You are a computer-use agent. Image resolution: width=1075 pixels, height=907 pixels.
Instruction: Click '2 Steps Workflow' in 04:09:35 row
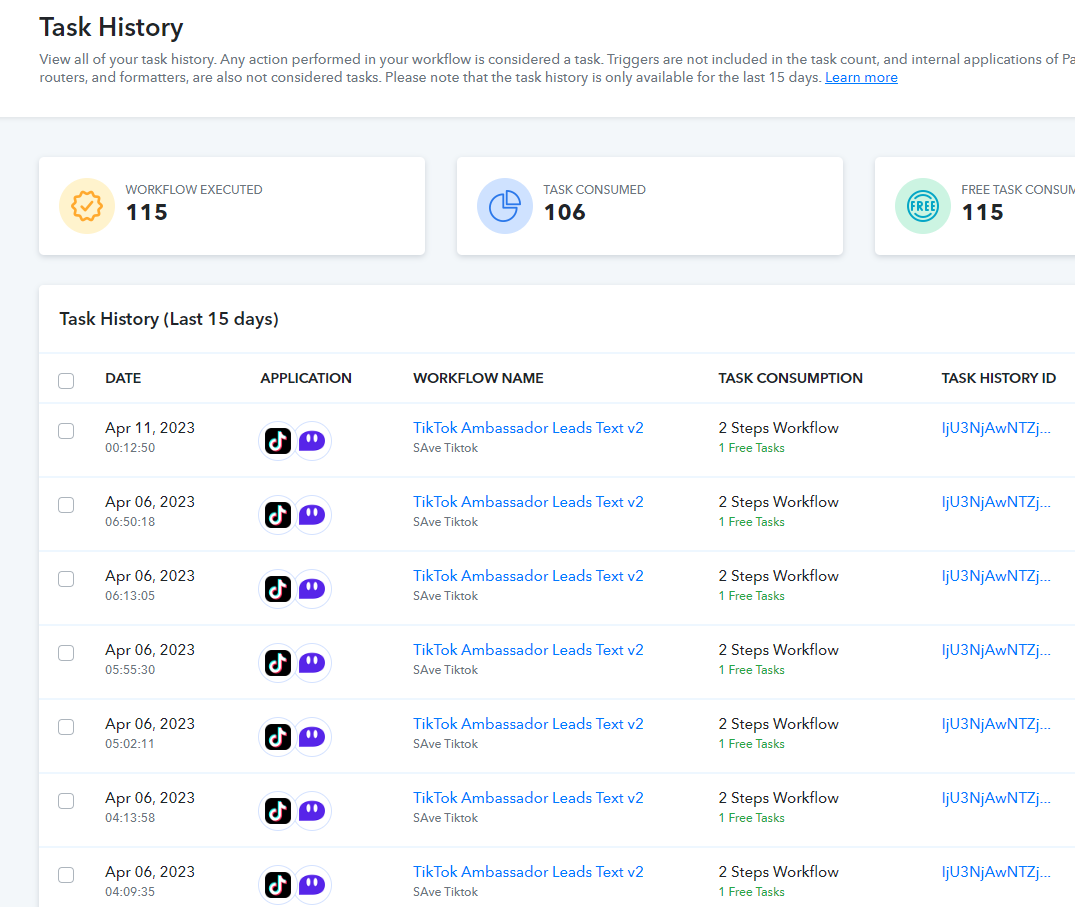pos(778,872)
